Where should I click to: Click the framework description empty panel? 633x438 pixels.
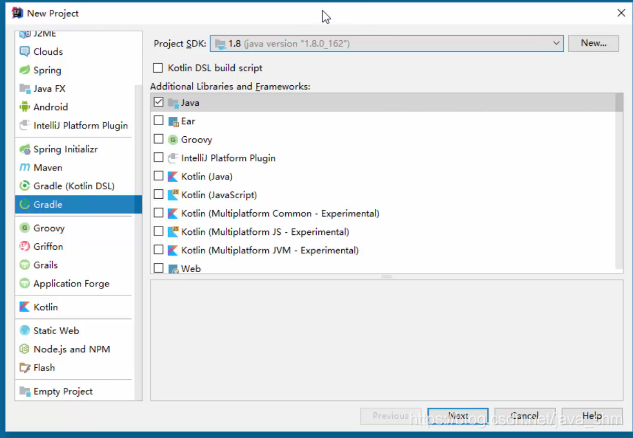(387, 340)
